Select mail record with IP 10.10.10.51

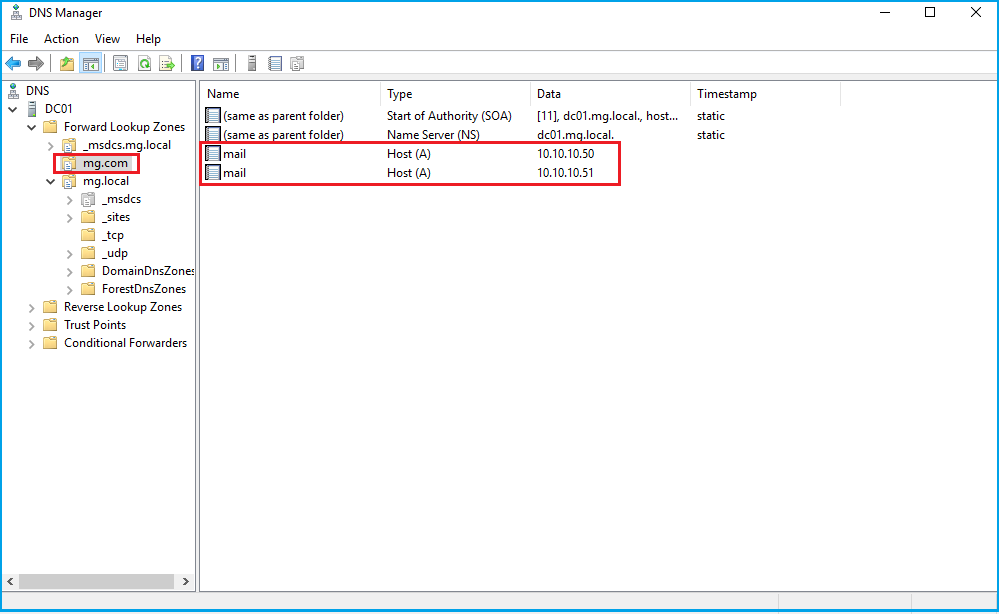[x=234, y=173]
